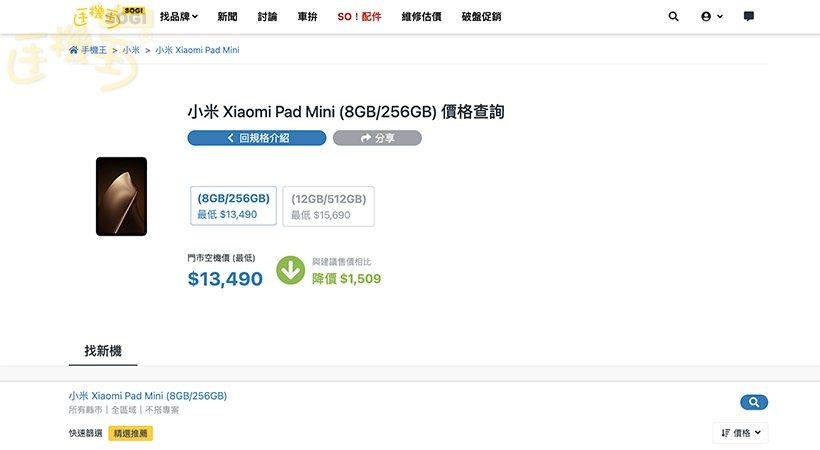This screenshot has width=820, height=450.
Task: Click the green price drop arrow icon
Action: click(290, 270)
